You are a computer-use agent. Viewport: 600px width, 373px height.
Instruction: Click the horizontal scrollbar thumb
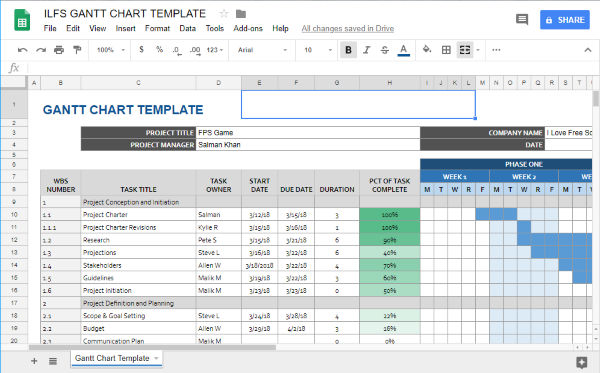(152, 347)
